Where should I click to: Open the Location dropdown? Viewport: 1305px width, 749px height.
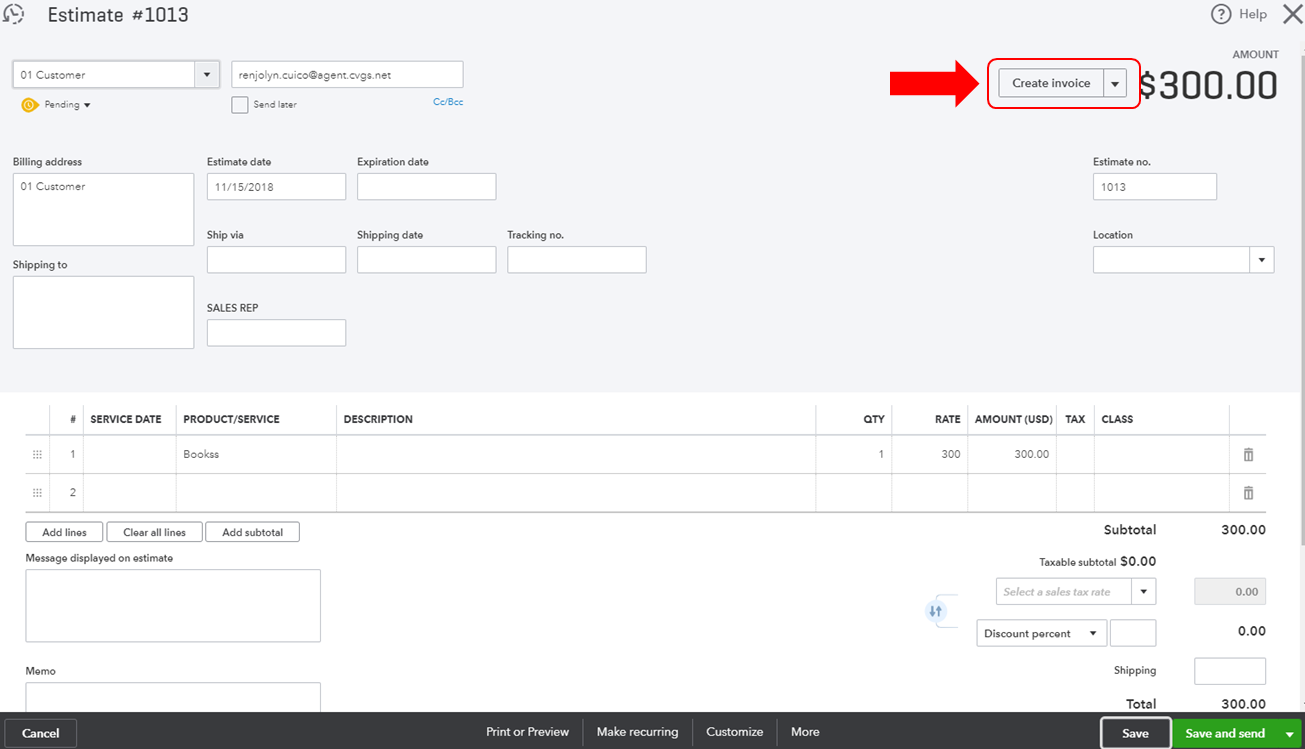tap(1261, 259)
